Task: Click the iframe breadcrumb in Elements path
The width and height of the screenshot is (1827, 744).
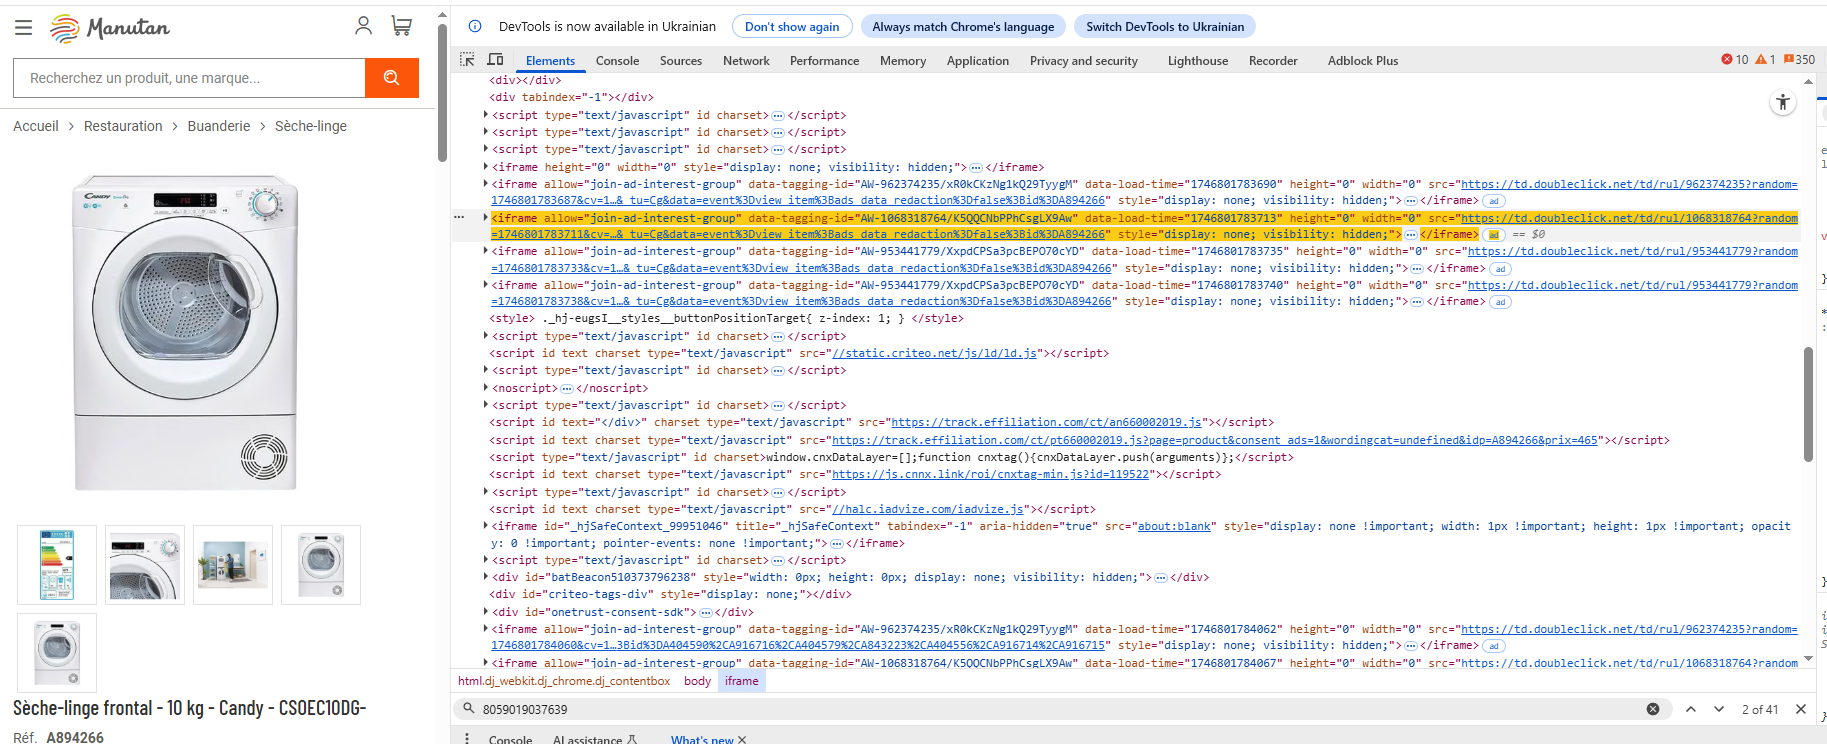Action: pyautogui.click(x=741, y=681)
